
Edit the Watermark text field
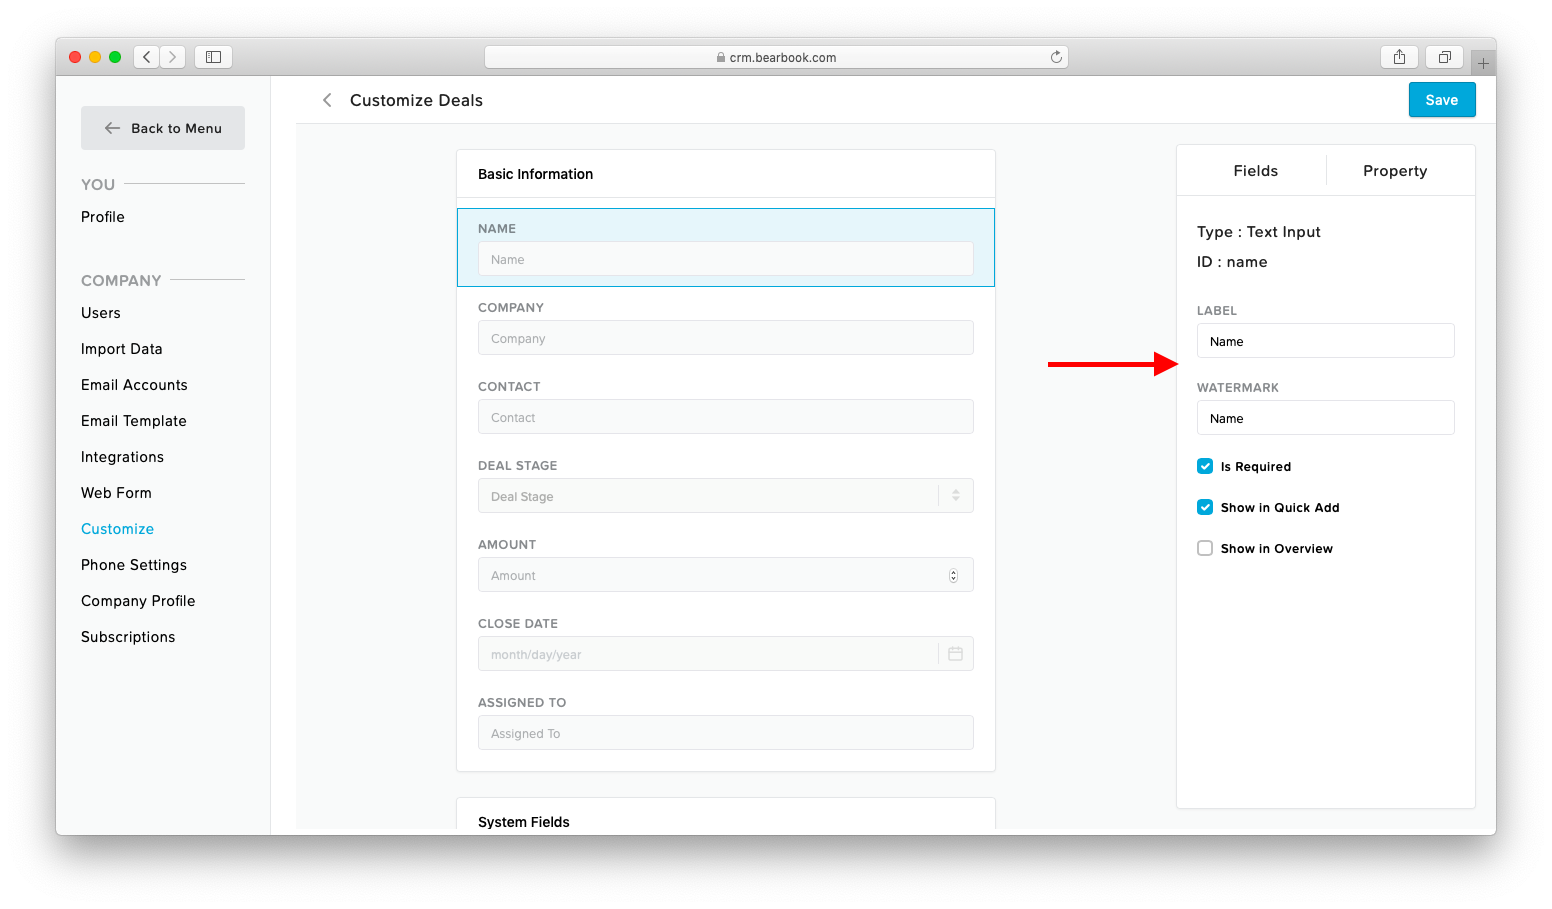[1326, 418]
